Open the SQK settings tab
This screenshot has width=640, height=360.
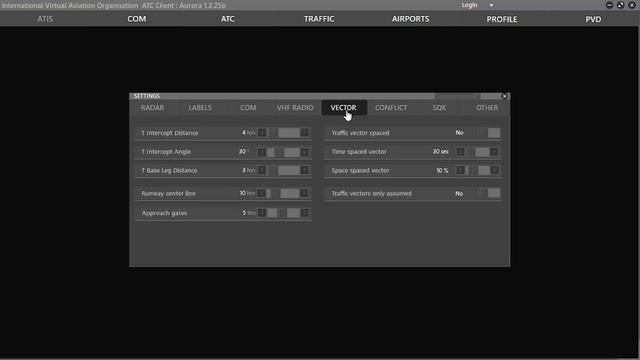(439, 108)
